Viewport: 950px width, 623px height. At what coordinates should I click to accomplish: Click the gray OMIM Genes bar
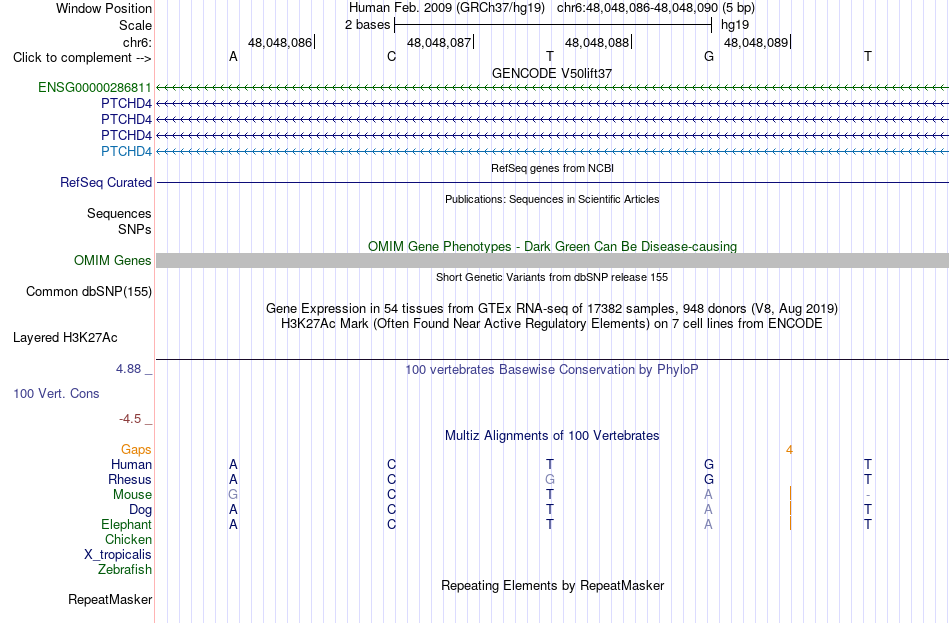[x=552, y=261]
